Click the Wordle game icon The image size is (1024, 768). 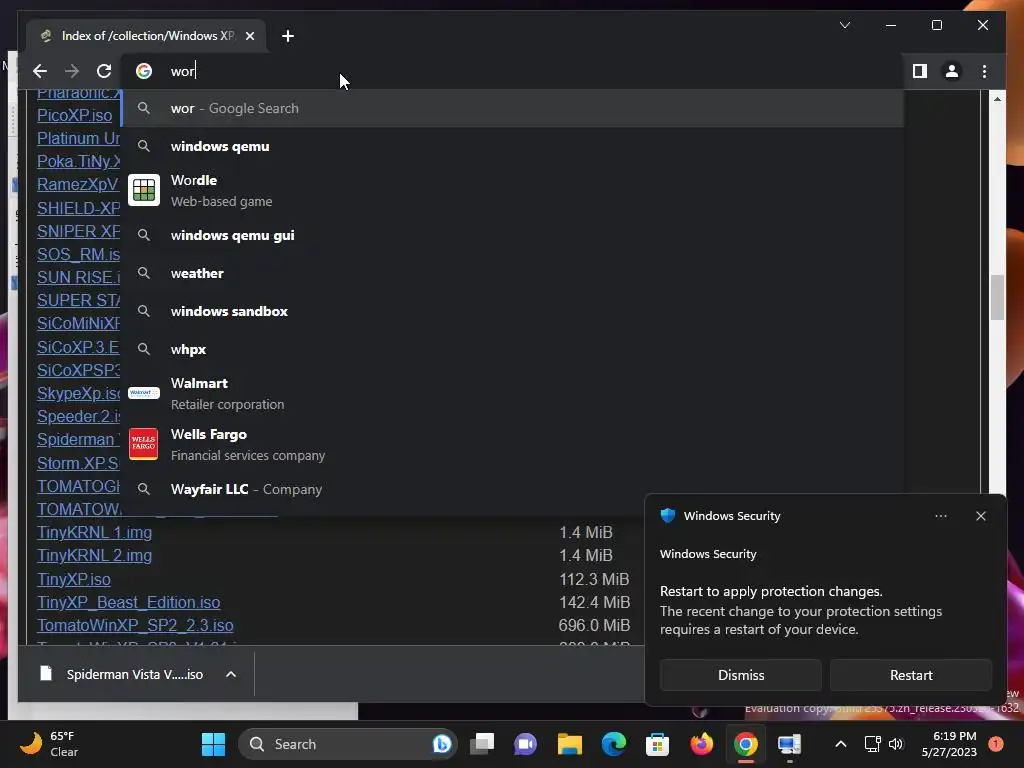click(144, 190)
